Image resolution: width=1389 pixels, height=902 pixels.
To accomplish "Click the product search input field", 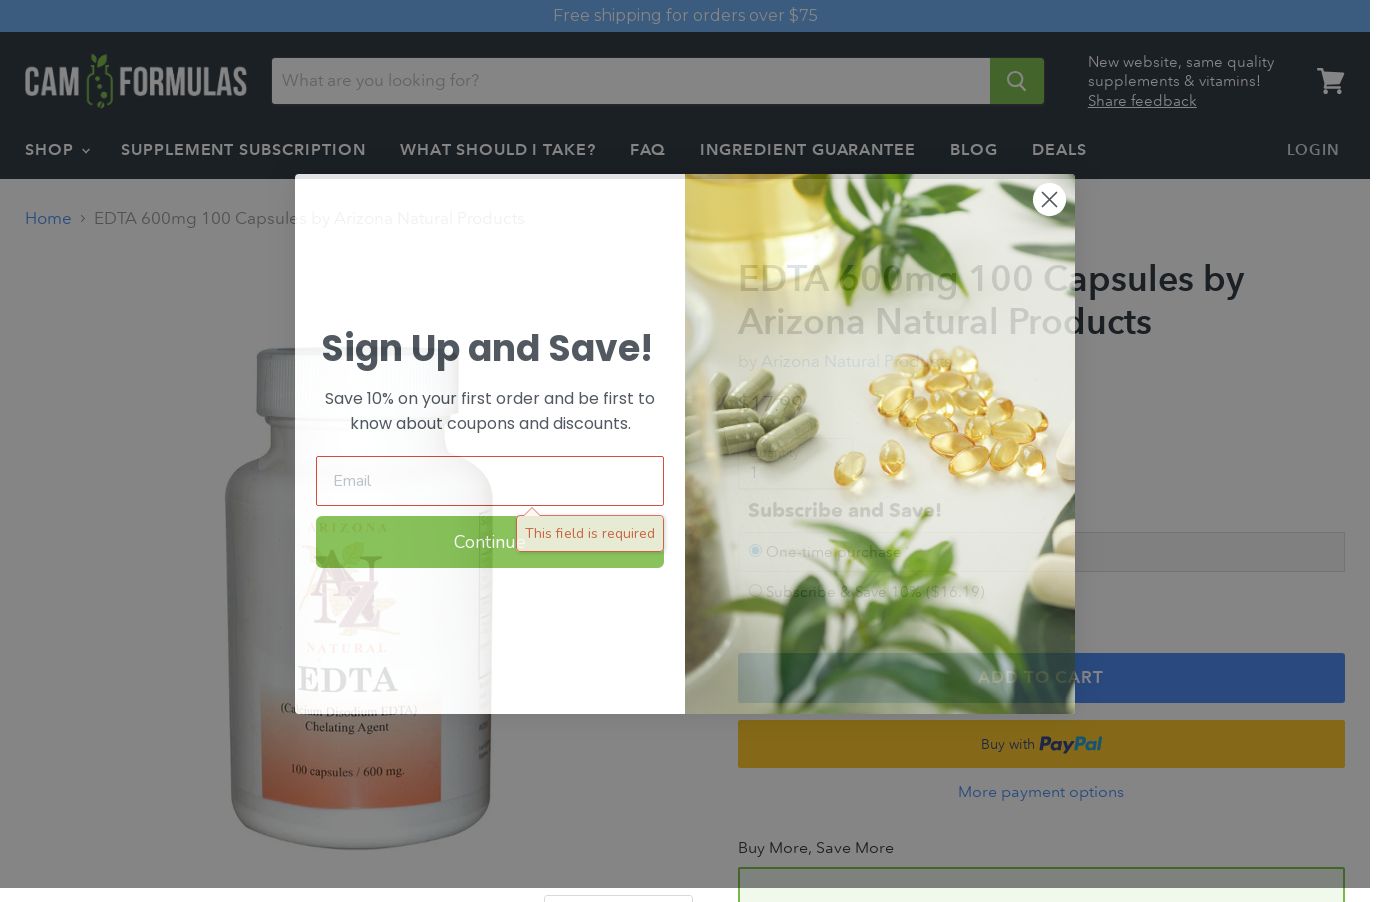I will pos(631,81).
